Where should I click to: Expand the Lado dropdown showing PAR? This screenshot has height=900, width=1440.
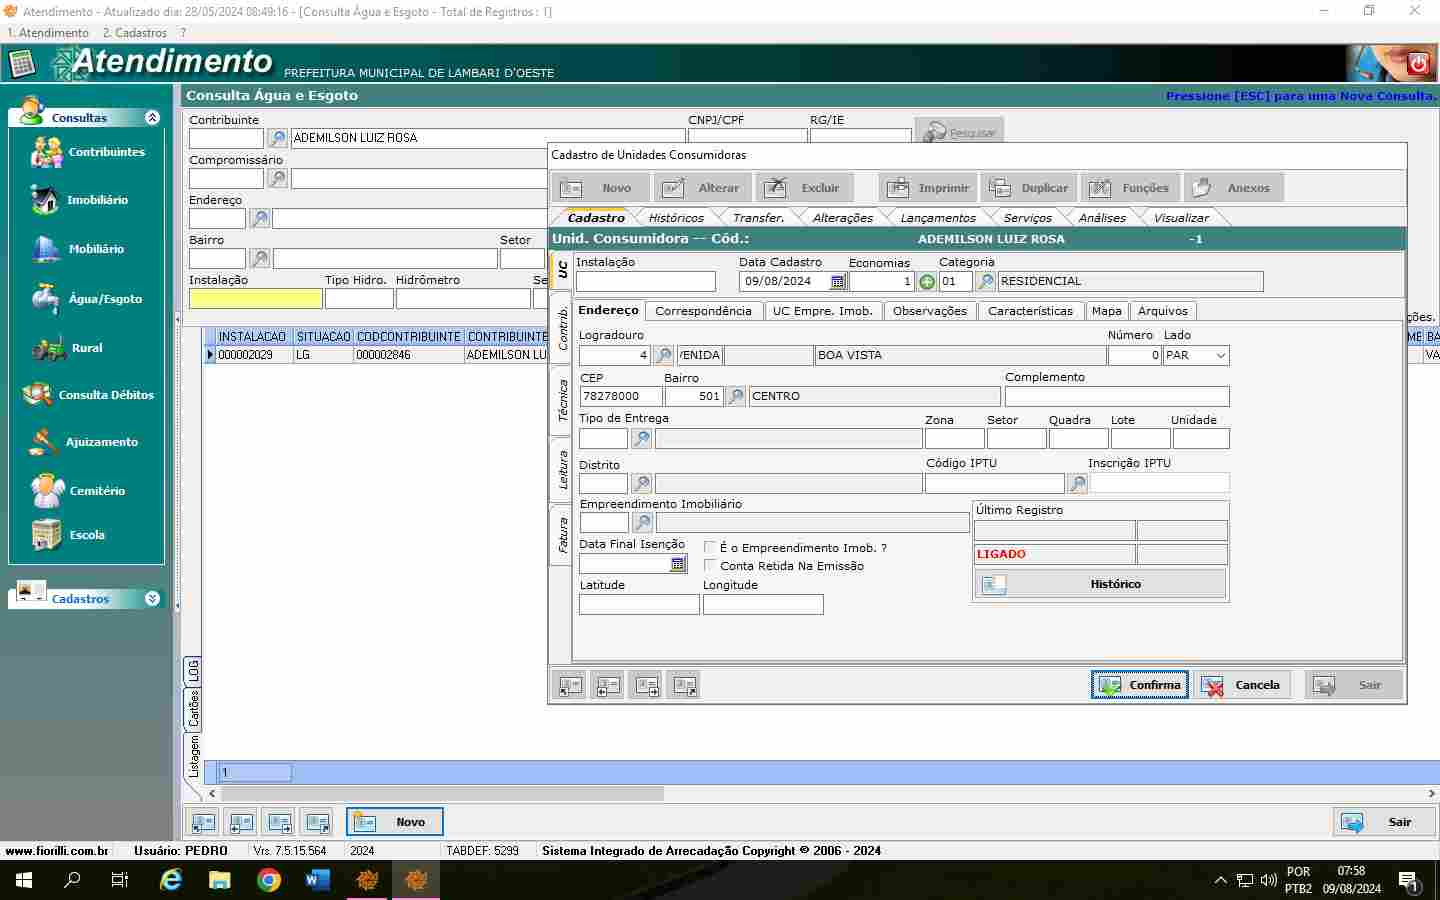[x=1220, y=355]
